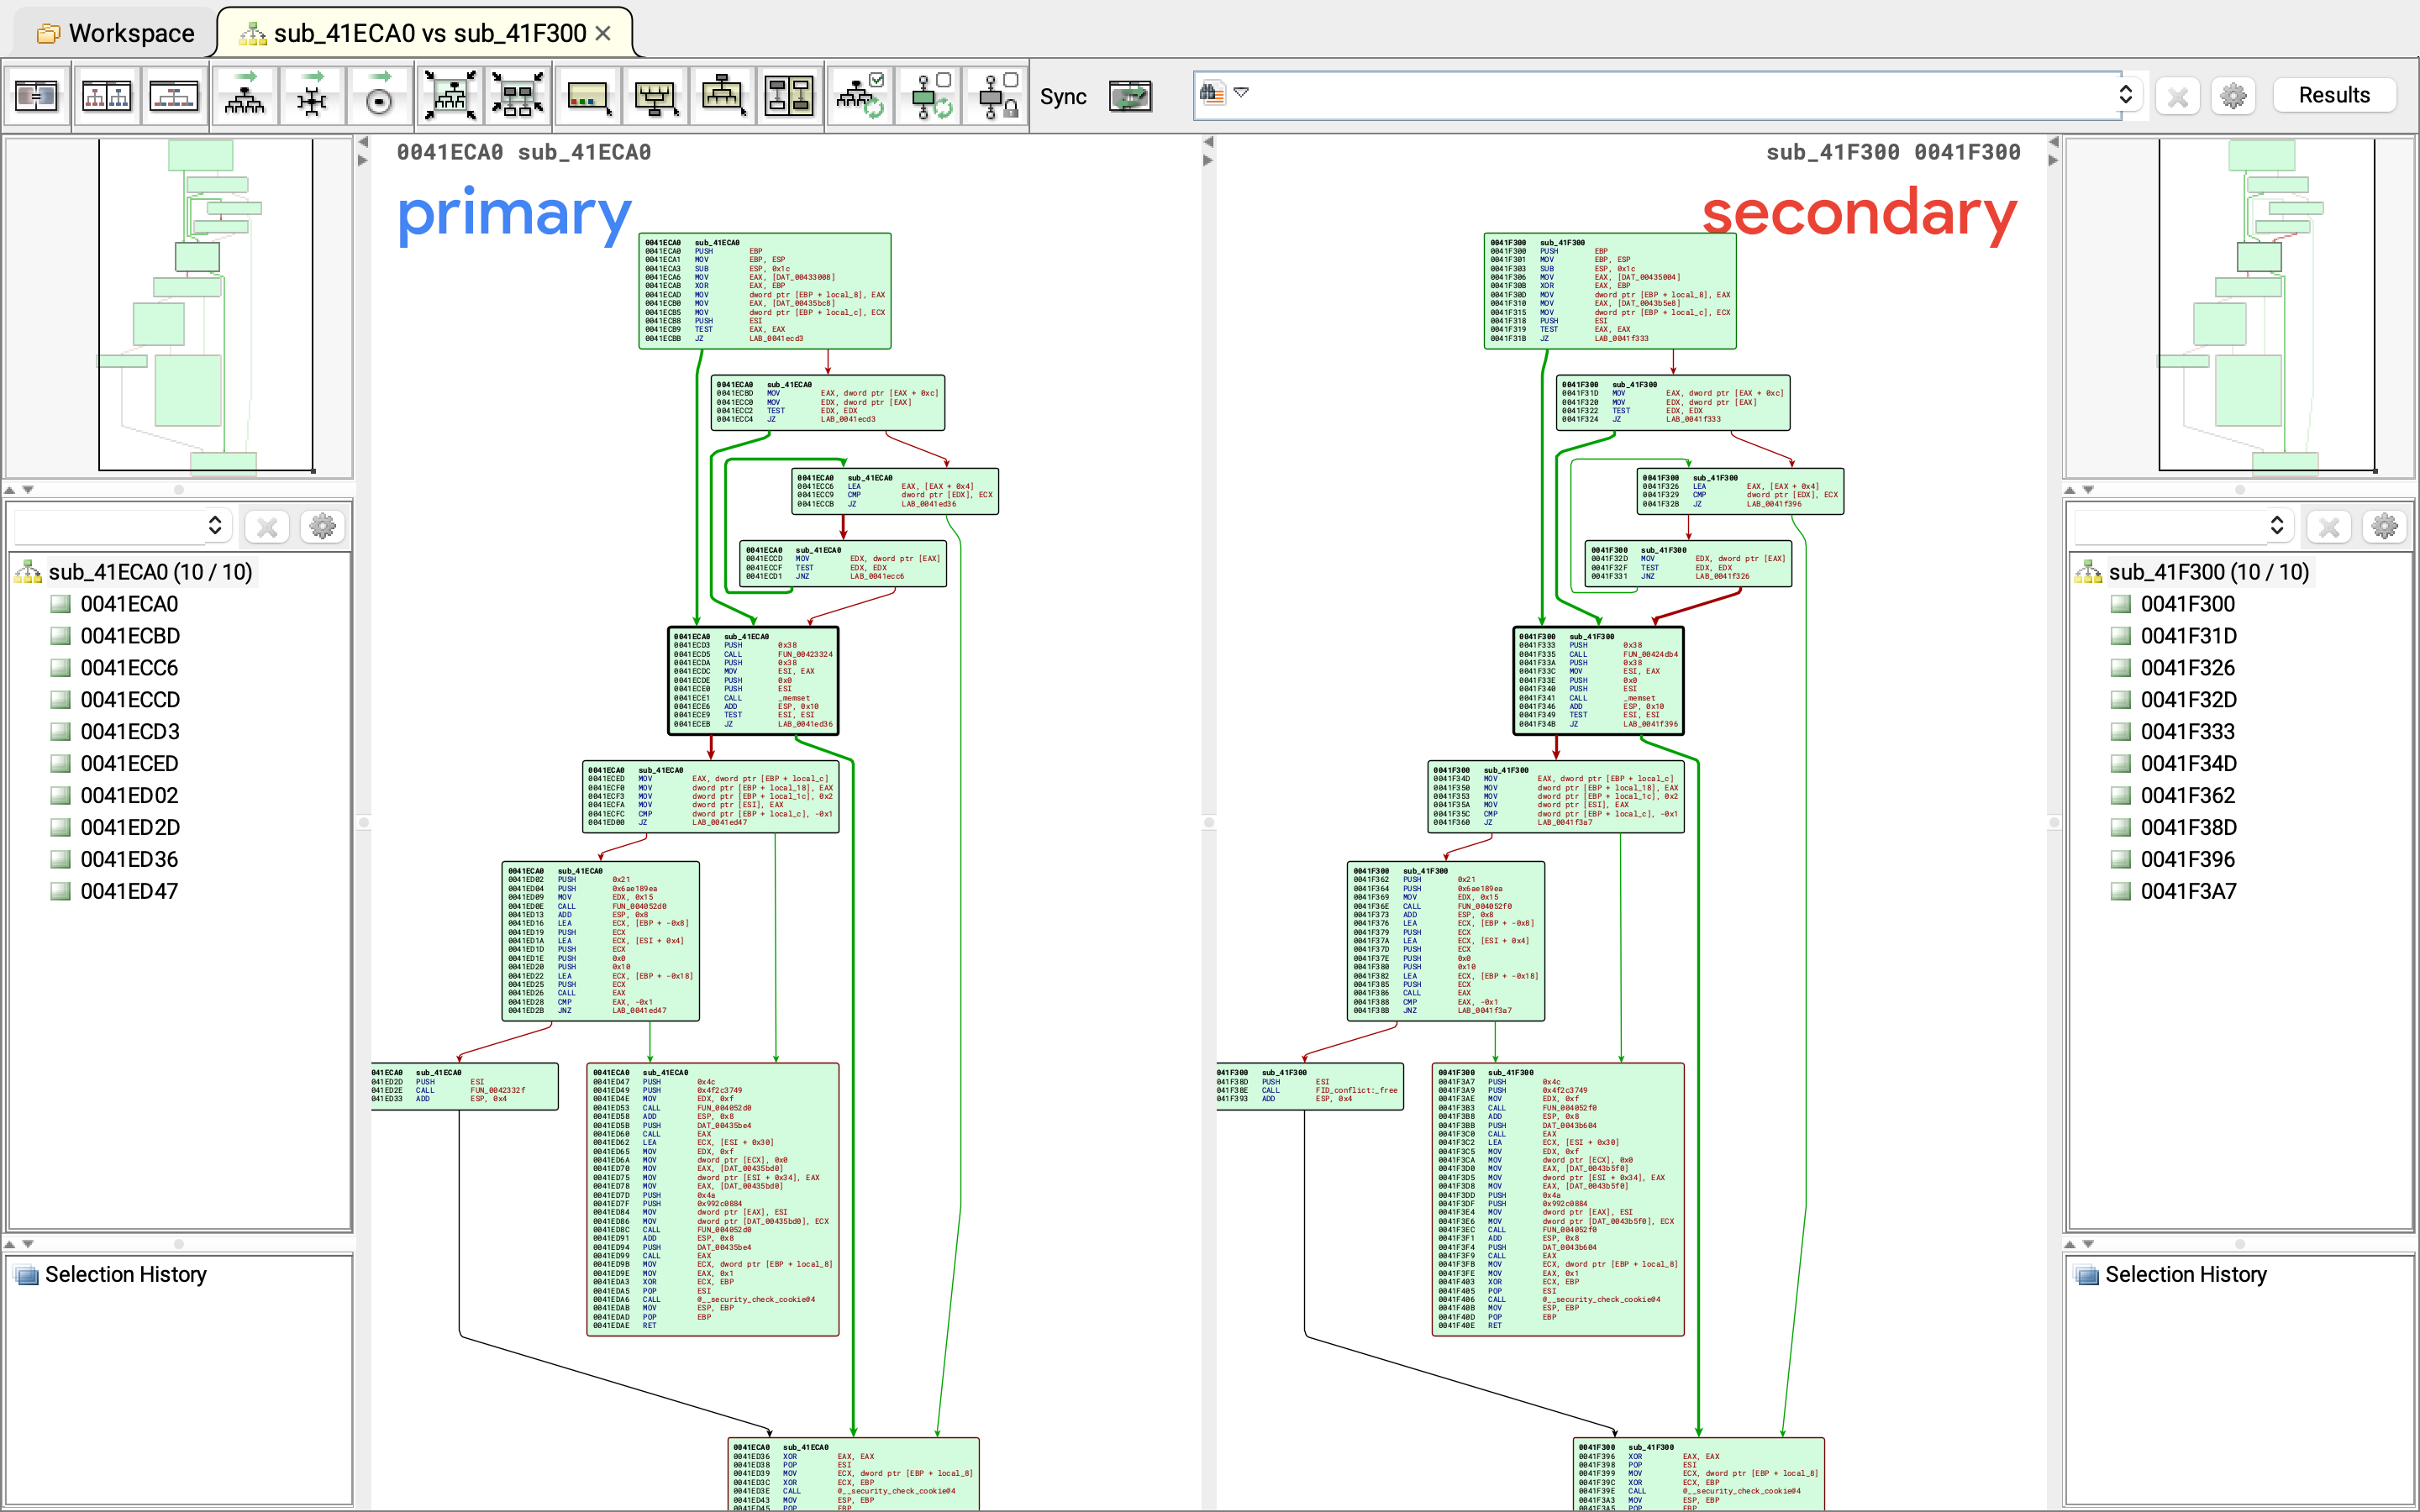
Task: Open search options gear beside Results
Action: pyautogui.click(x=2233, y=96)
